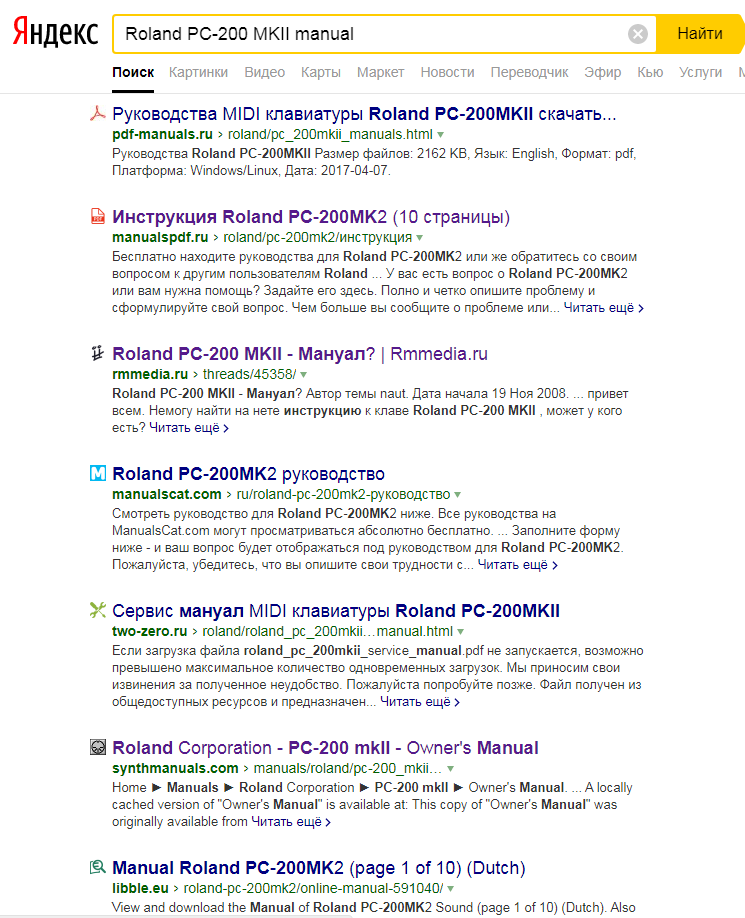Click path 'roland/pc_200mkii_manuals.html'

(330, 134)
